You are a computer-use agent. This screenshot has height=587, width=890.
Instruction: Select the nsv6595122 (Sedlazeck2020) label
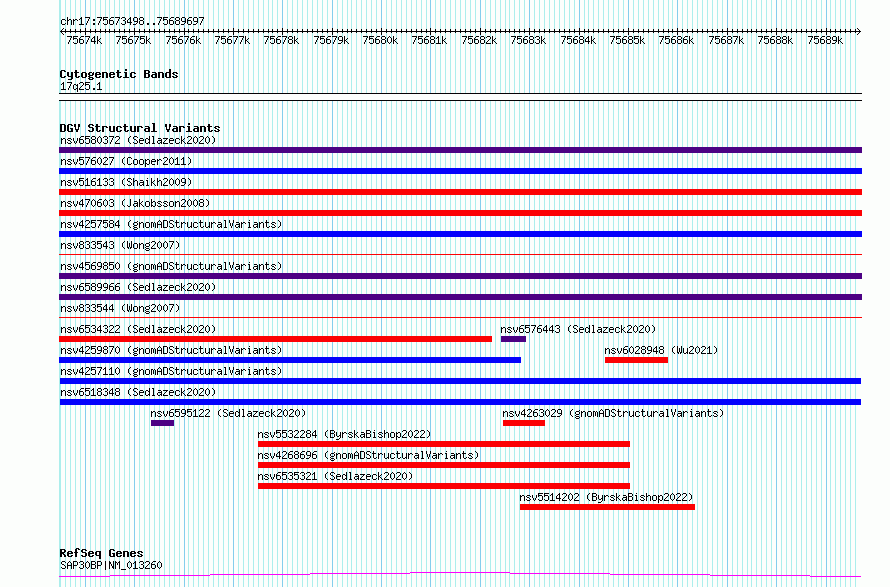tap(228, 413)
